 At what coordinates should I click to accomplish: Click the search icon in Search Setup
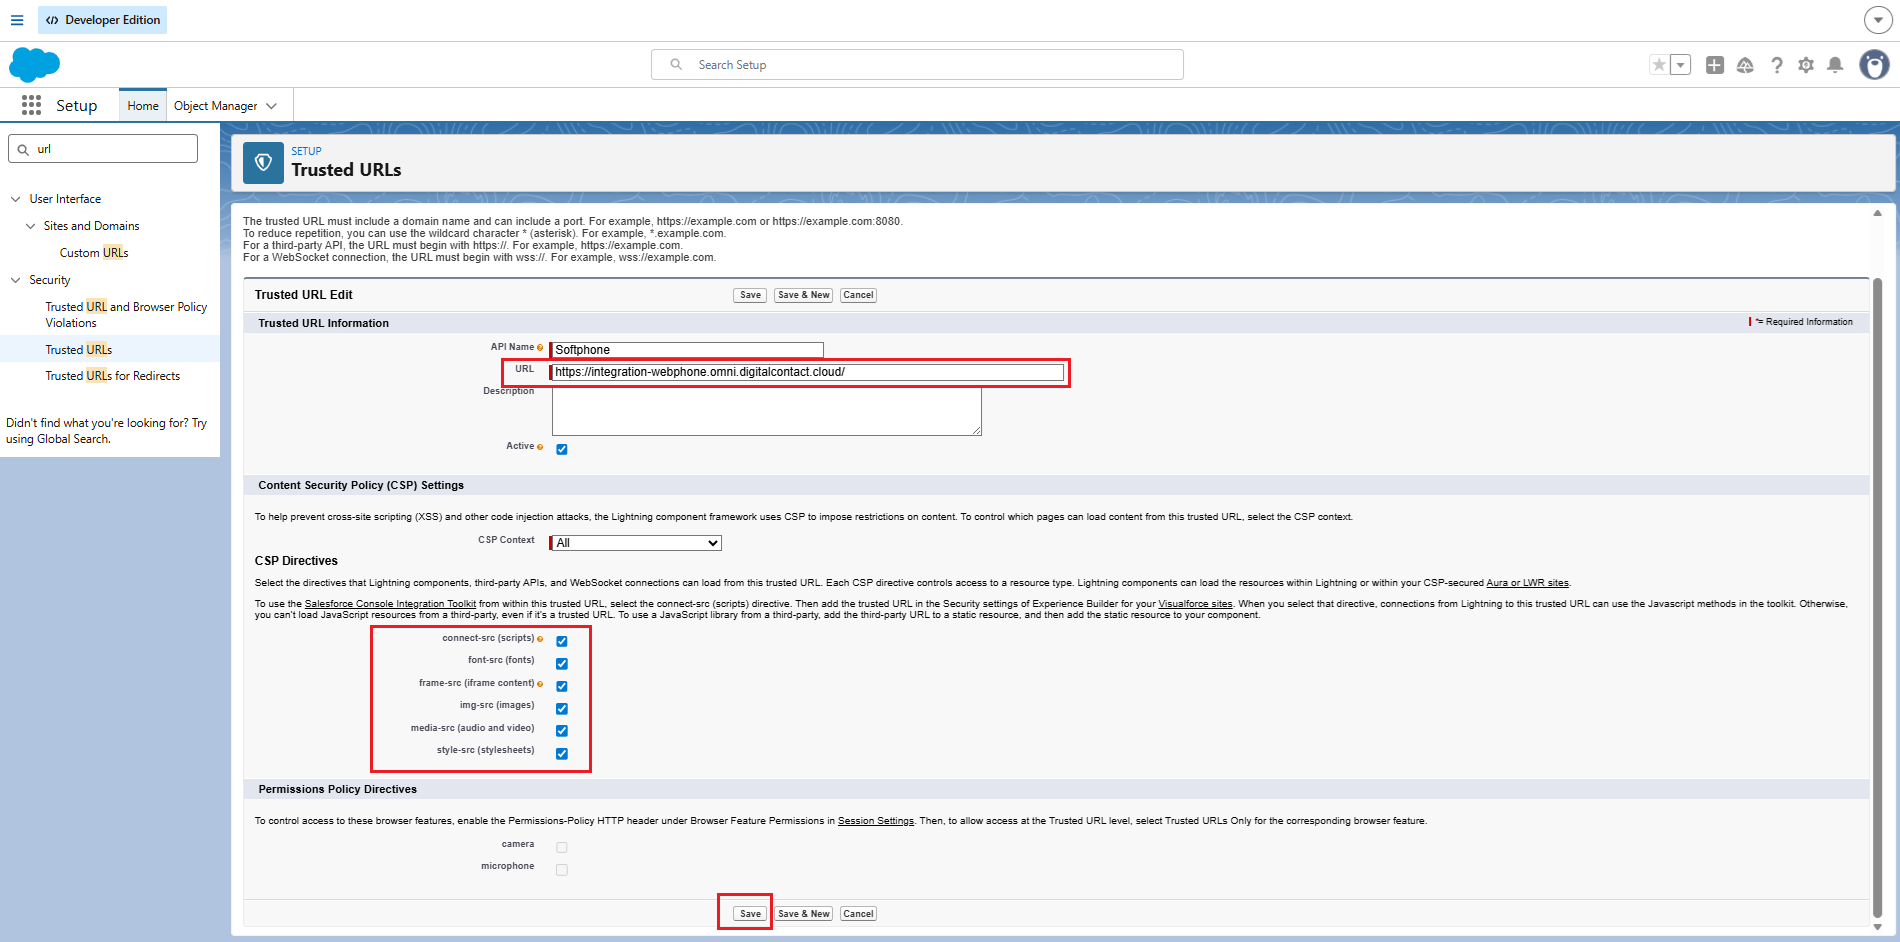tap(676, 65)
